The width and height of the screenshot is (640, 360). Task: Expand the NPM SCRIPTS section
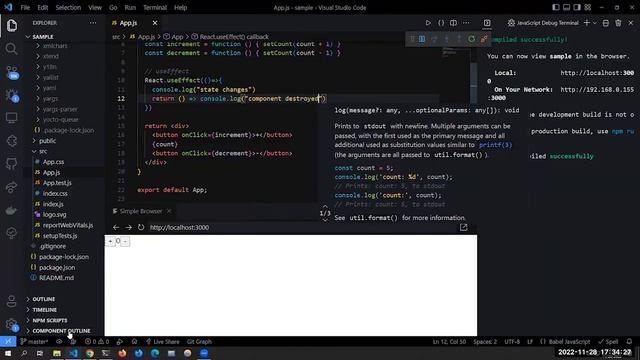pos(49,320)
